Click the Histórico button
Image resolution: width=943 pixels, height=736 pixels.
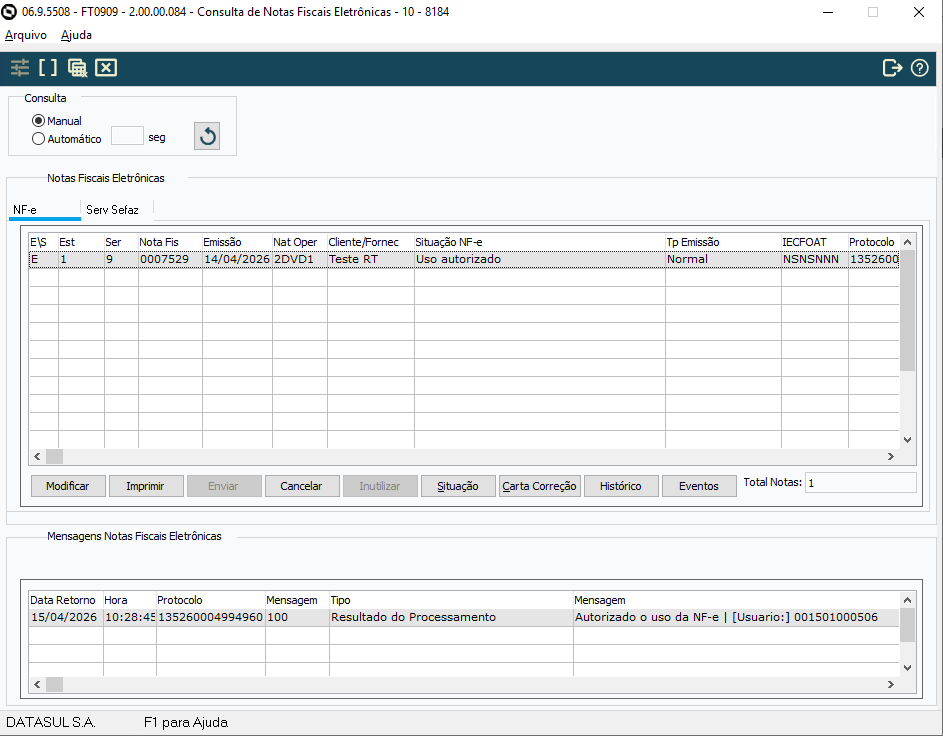tap(621, 486)
